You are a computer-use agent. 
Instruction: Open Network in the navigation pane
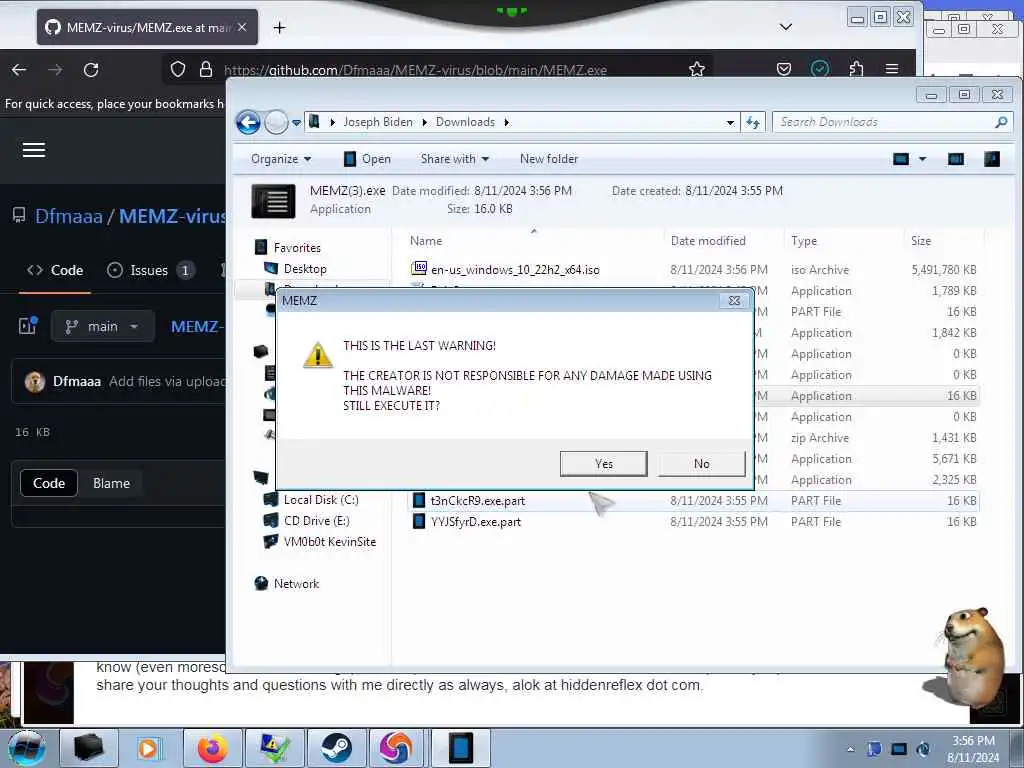tap(296, 583)
